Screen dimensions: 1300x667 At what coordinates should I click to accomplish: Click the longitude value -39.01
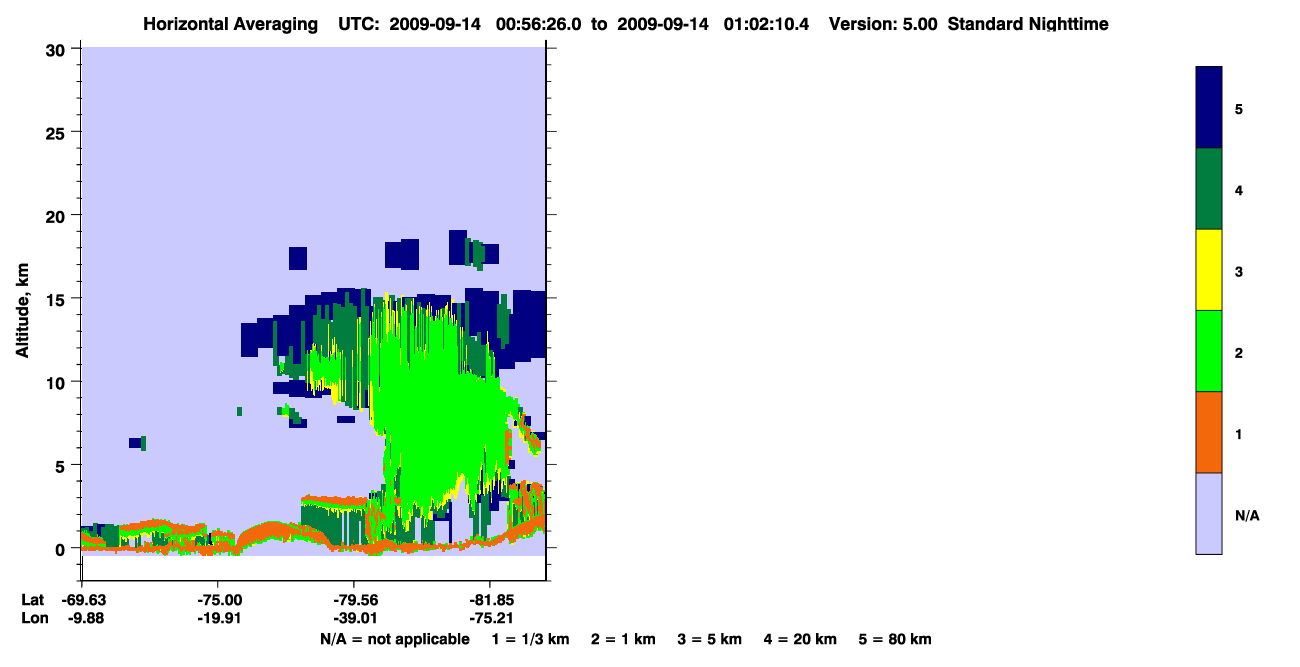pyautogui.click(x=354, y=618)
